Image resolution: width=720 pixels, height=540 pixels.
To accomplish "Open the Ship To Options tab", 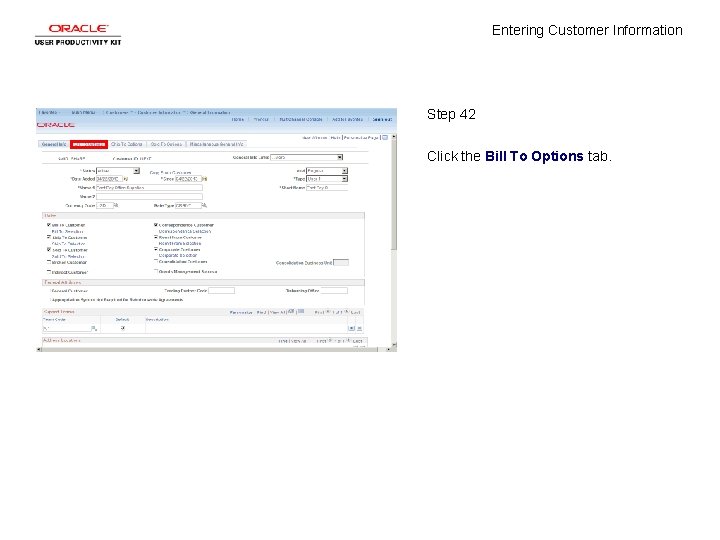I will coord(127,144).
